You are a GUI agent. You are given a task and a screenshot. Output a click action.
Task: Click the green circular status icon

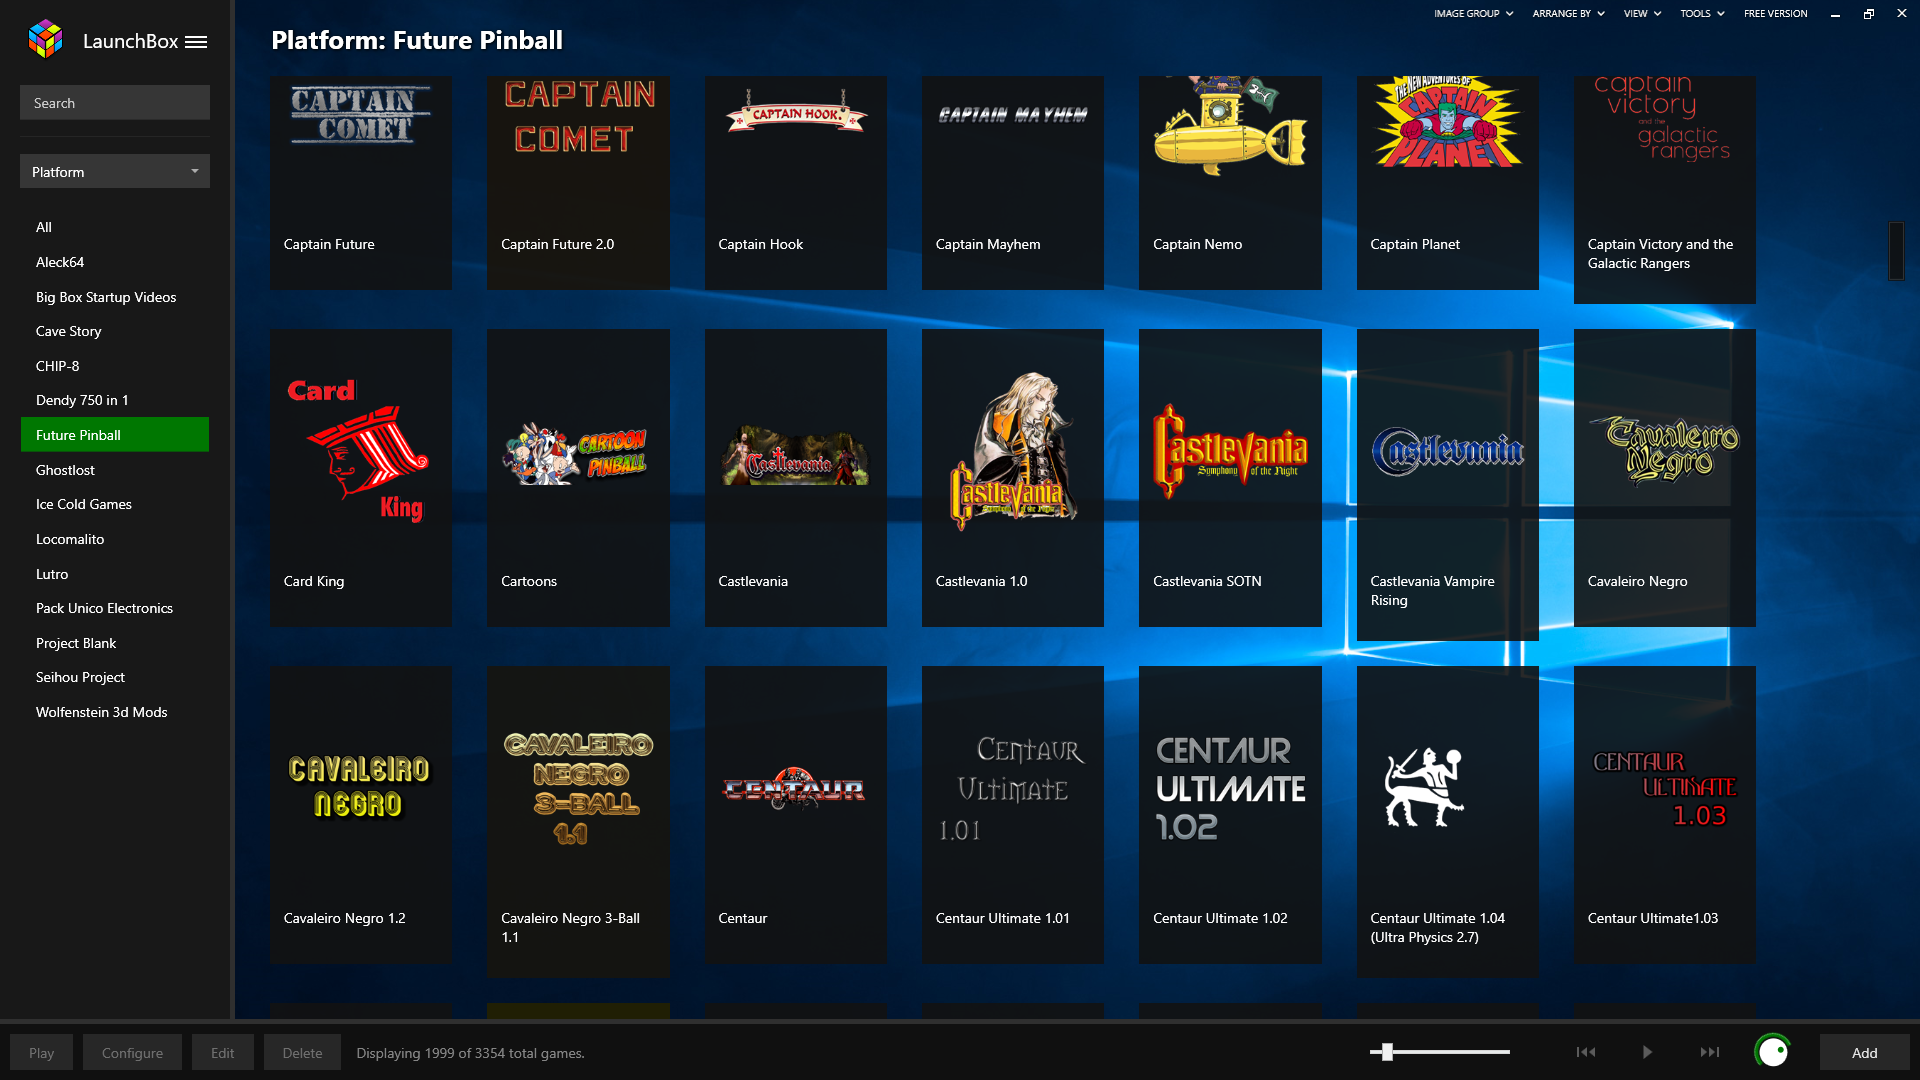[1773, 1052]
